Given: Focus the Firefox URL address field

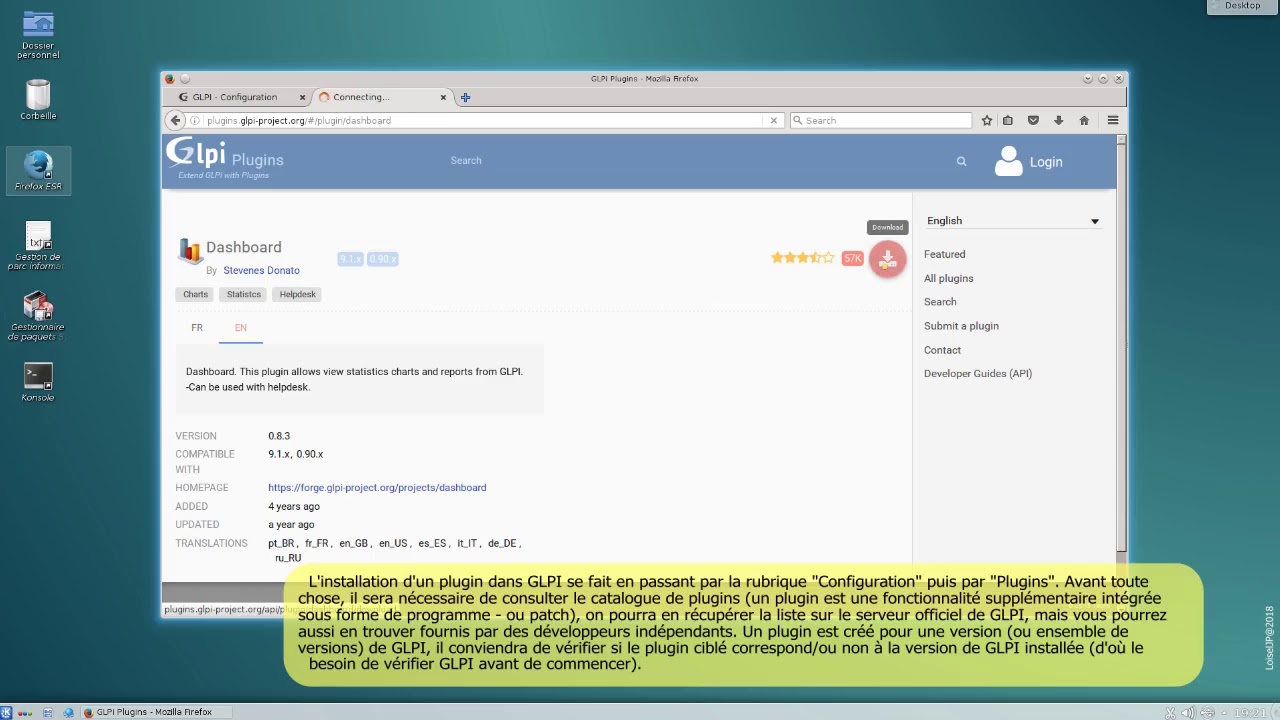Looking at the screenshot, I should click(x=484, y=120).
